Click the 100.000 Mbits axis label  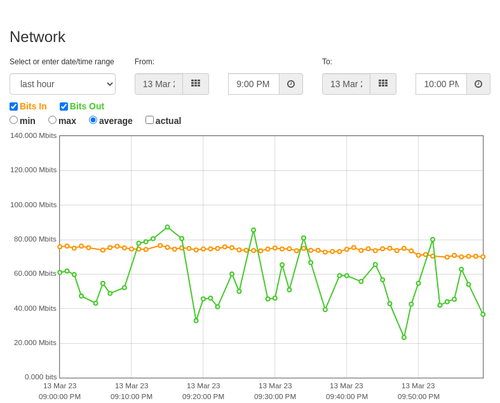(33, 205)
